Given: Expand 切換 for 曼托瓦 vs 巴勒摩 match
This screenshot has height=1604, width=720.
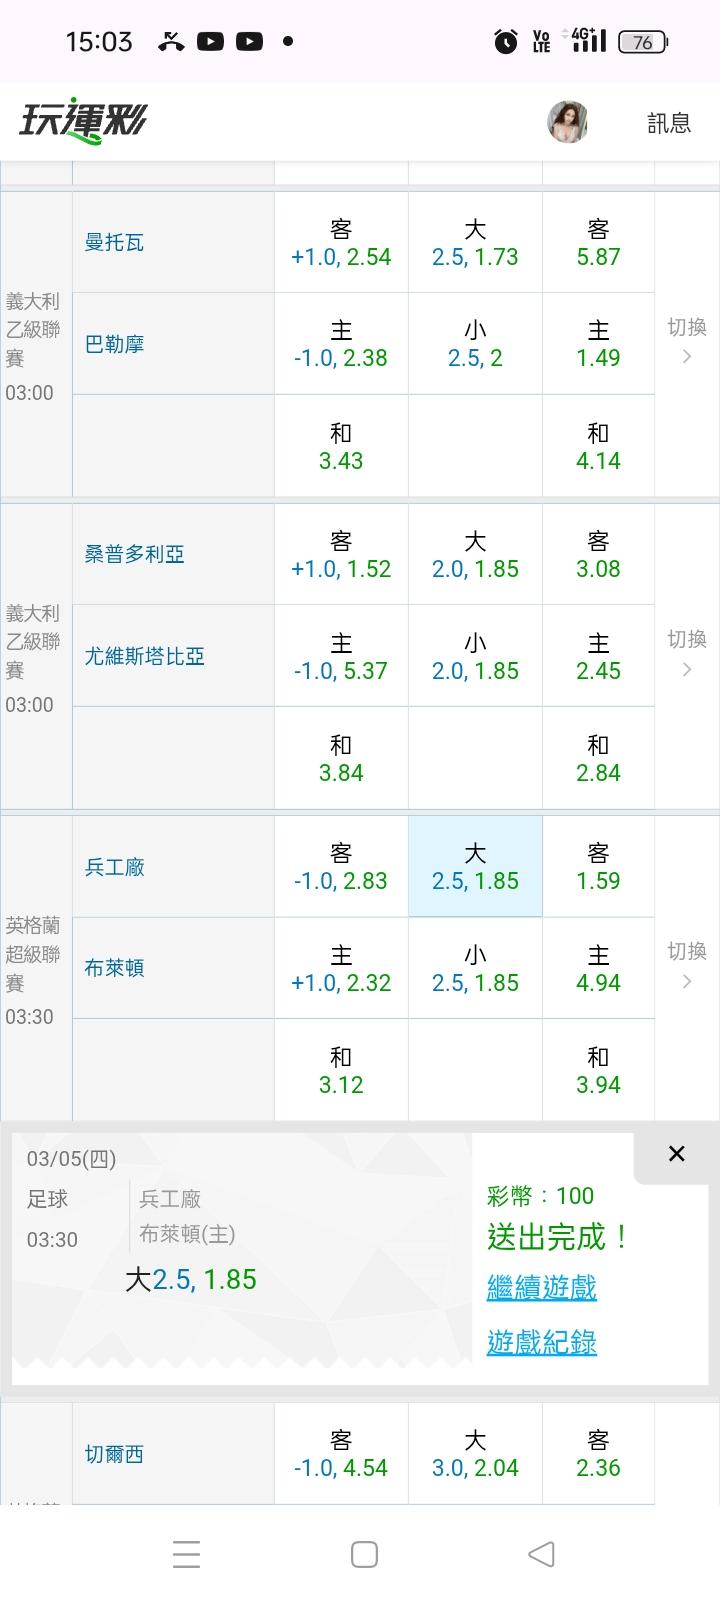Looking at the screenshot, I should tap(686, 341).
